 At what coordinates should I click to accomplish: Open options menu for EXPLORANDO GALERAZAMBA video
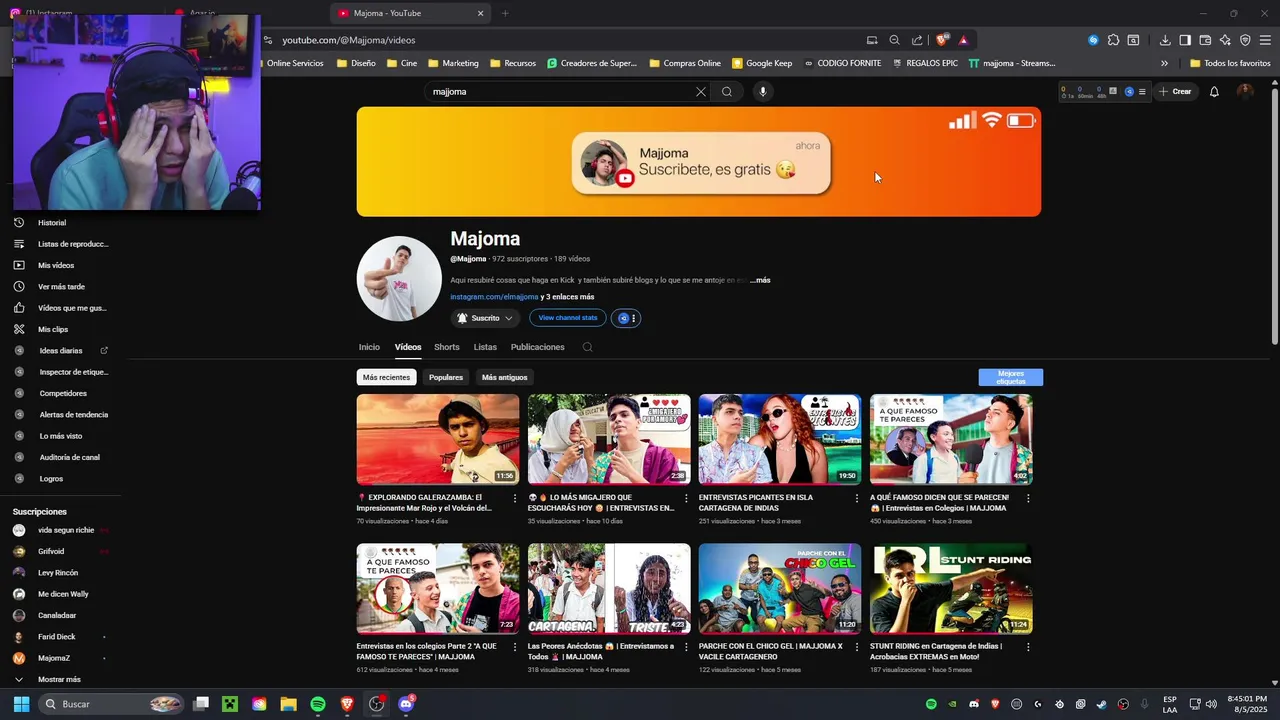(x=515, y=498)
